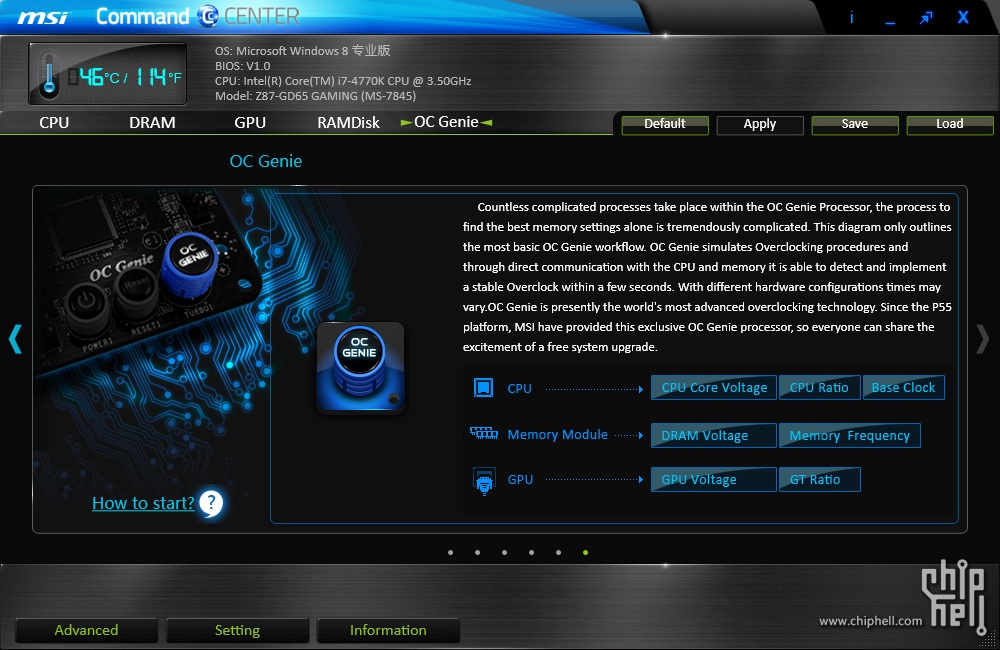Click the CPU chip icon in diagram
This screenshot has width=1000, height=650.
[x=483, y=388]
